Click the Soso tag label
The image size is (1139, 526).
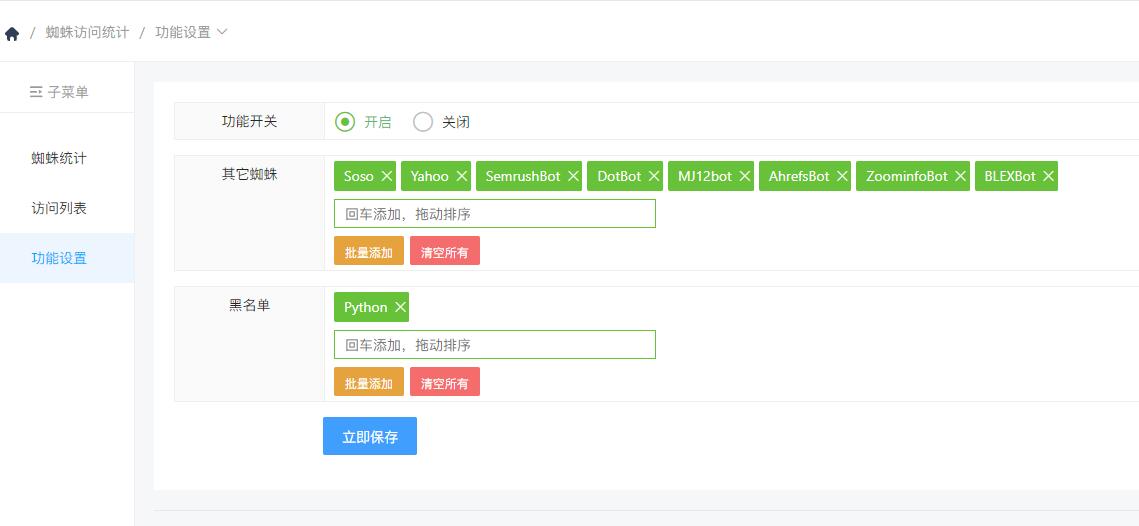coord(359,177)
